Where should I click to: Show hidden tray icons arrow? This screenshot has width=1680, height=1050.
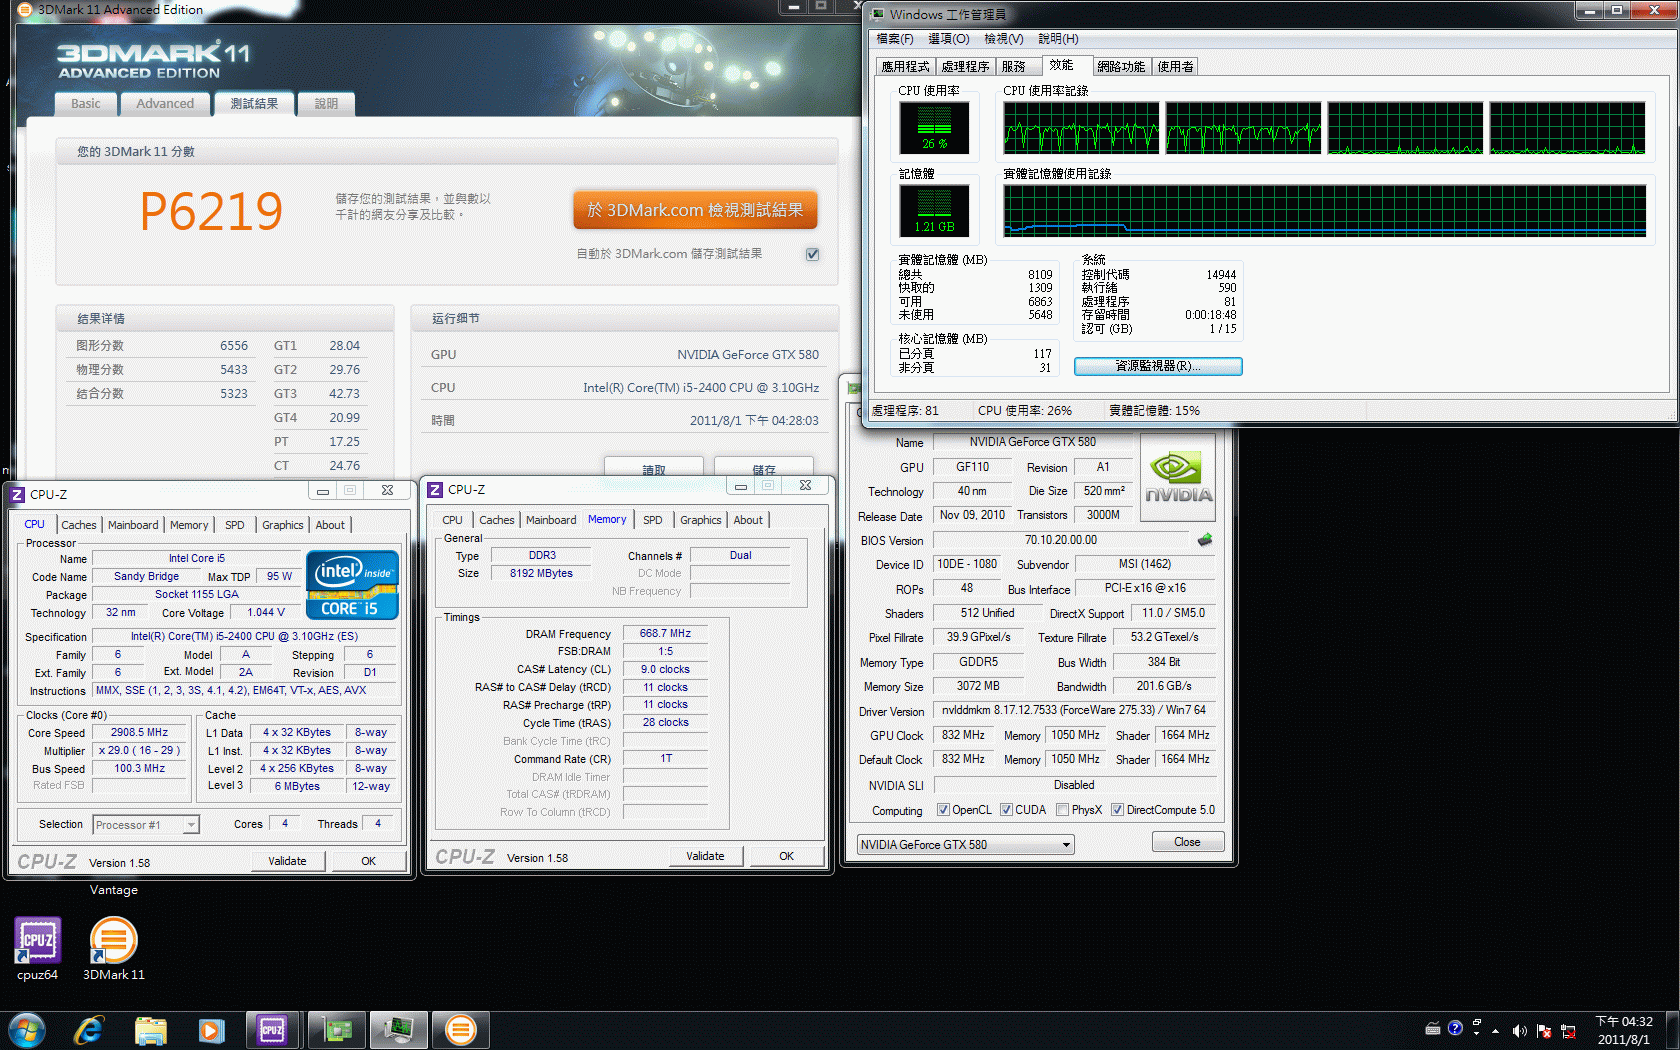[1495, 1030]
